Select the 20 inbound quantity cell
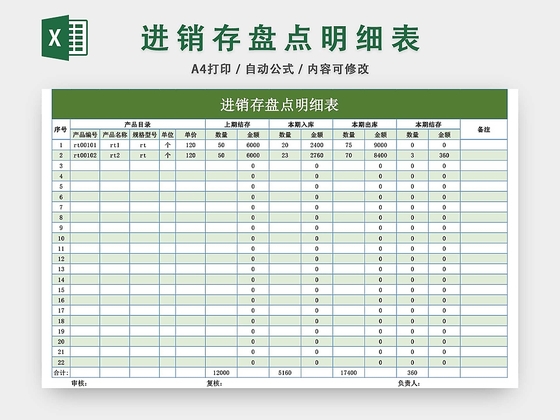 (x=285, y=145)
